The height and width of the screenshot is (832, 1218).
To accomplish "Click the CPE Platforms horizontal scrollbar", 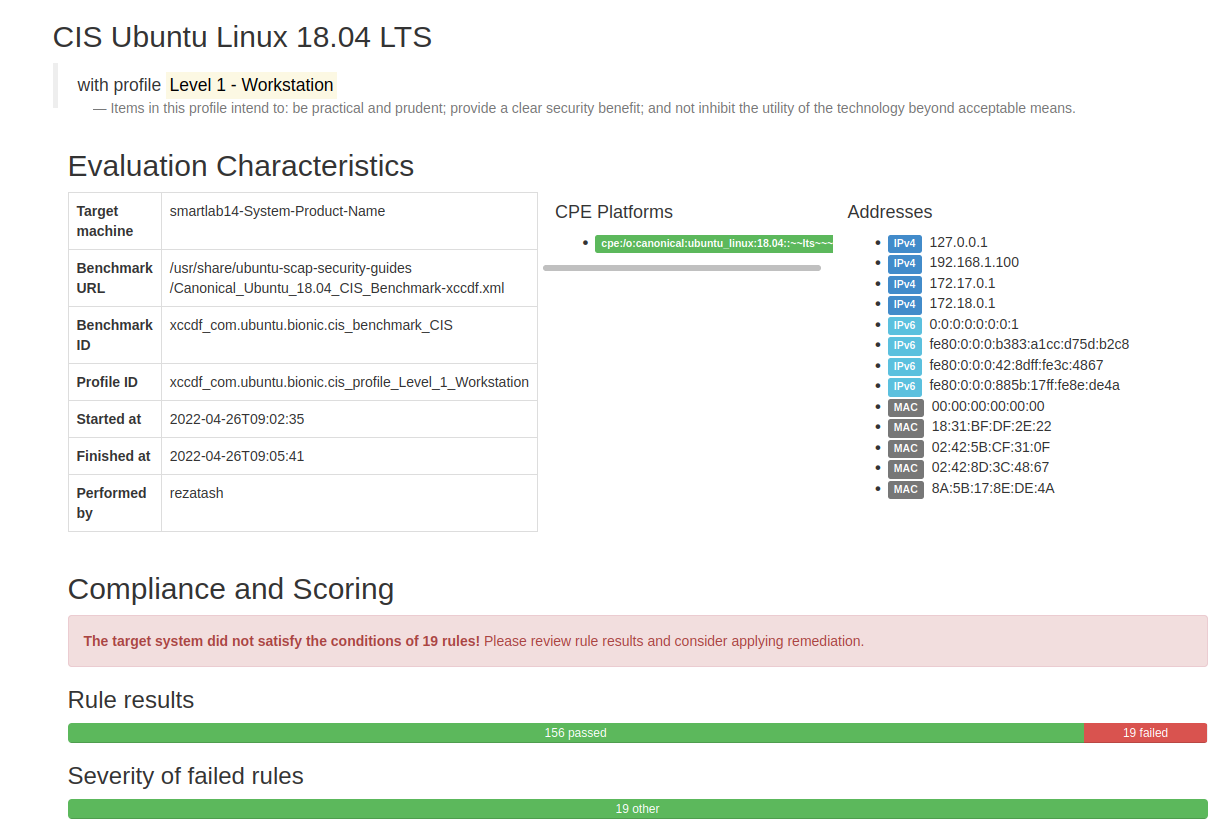I will (682, 268).
